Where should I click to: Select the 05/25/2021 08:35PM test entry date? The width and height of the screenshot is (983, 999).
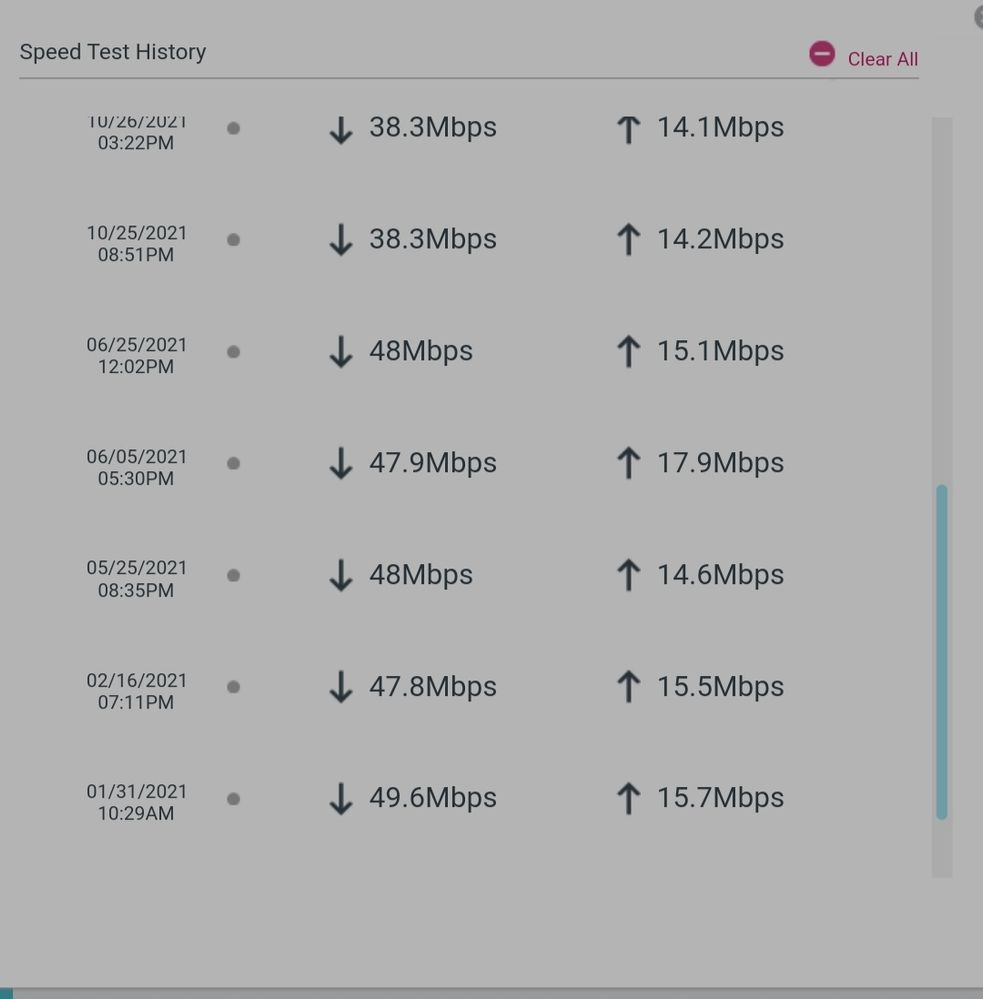click(x=137, y=579)
